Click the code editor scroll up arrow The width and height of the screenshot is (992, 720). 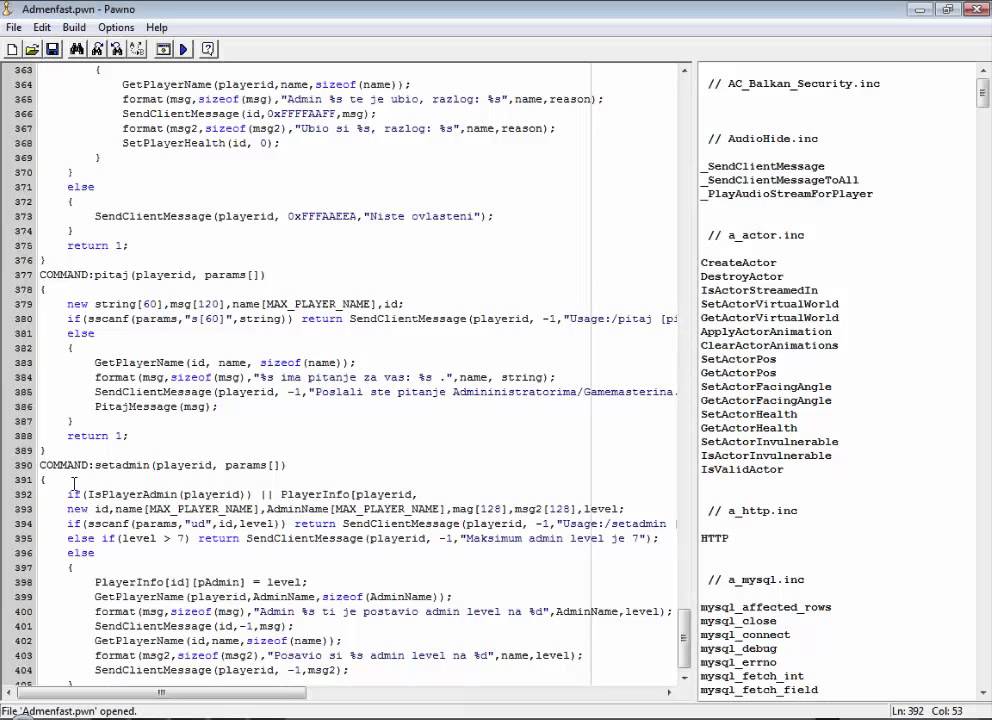click(685, 70)
